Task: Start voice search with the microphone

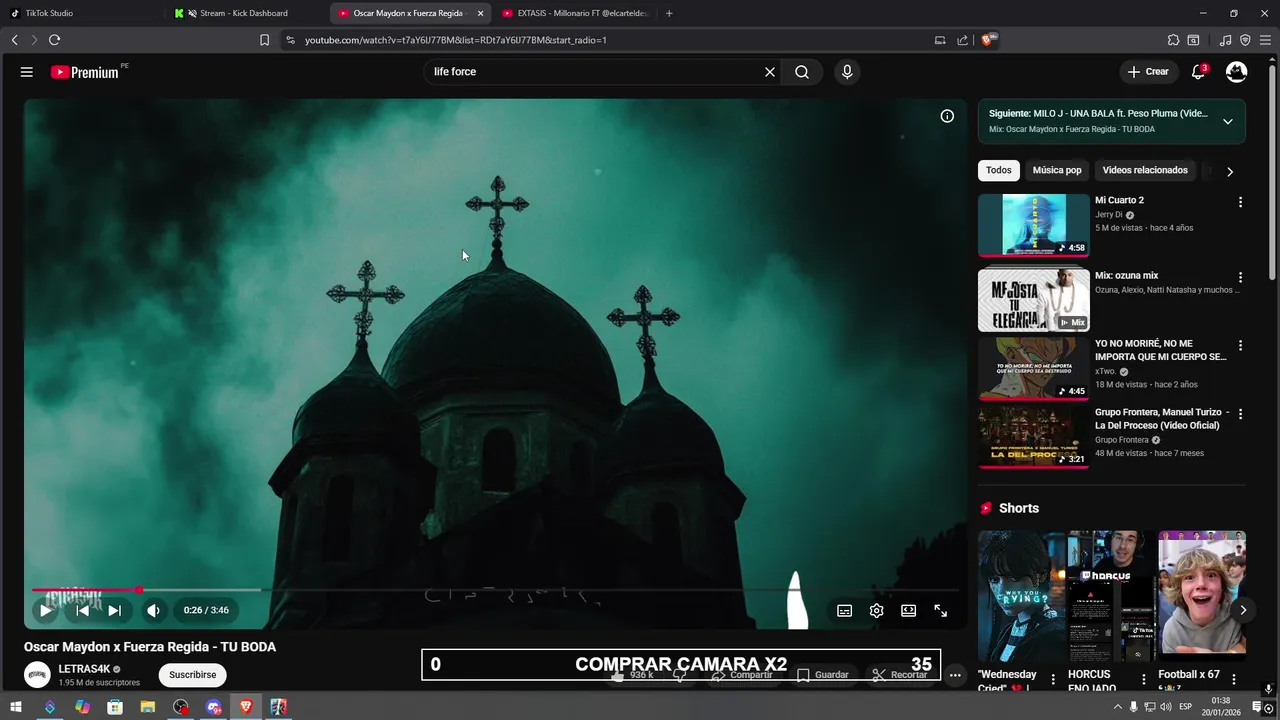Action: click(x=847, y=72)
